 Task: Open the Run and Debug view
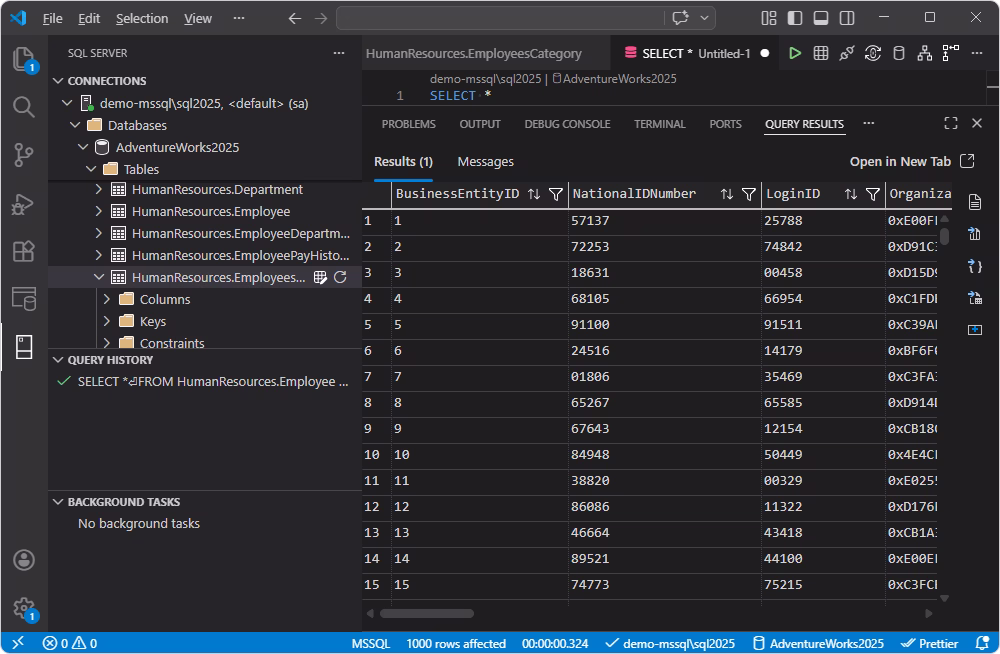[x=24, y=204]
